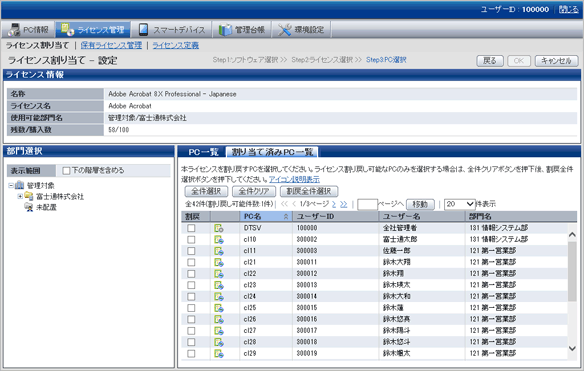Click the 割戻全件選択 button

309,191
